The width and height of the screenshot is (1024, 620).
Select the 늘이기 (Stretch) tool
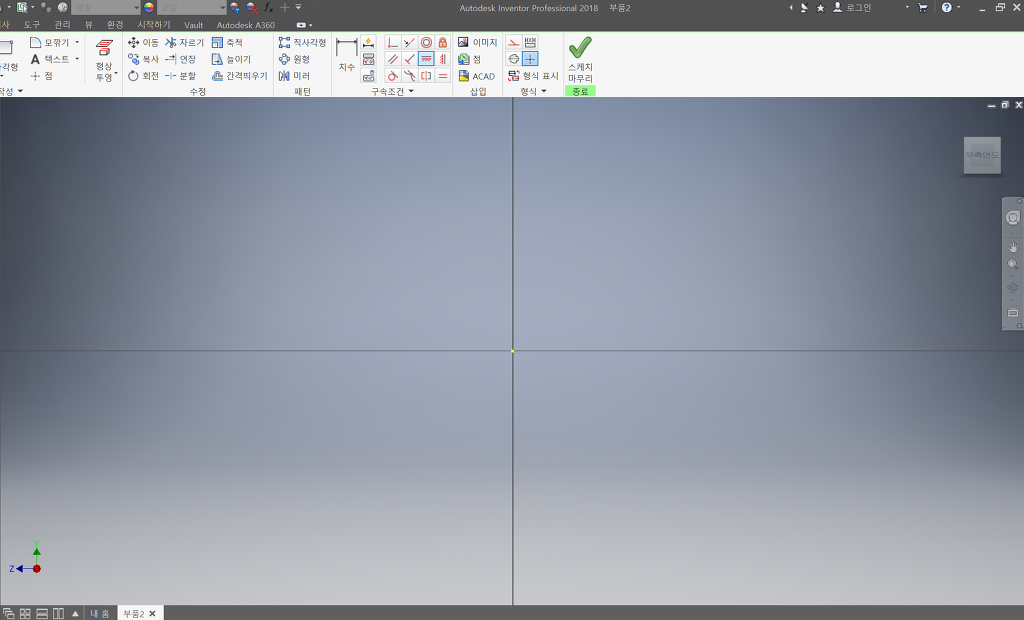point(231,59)
